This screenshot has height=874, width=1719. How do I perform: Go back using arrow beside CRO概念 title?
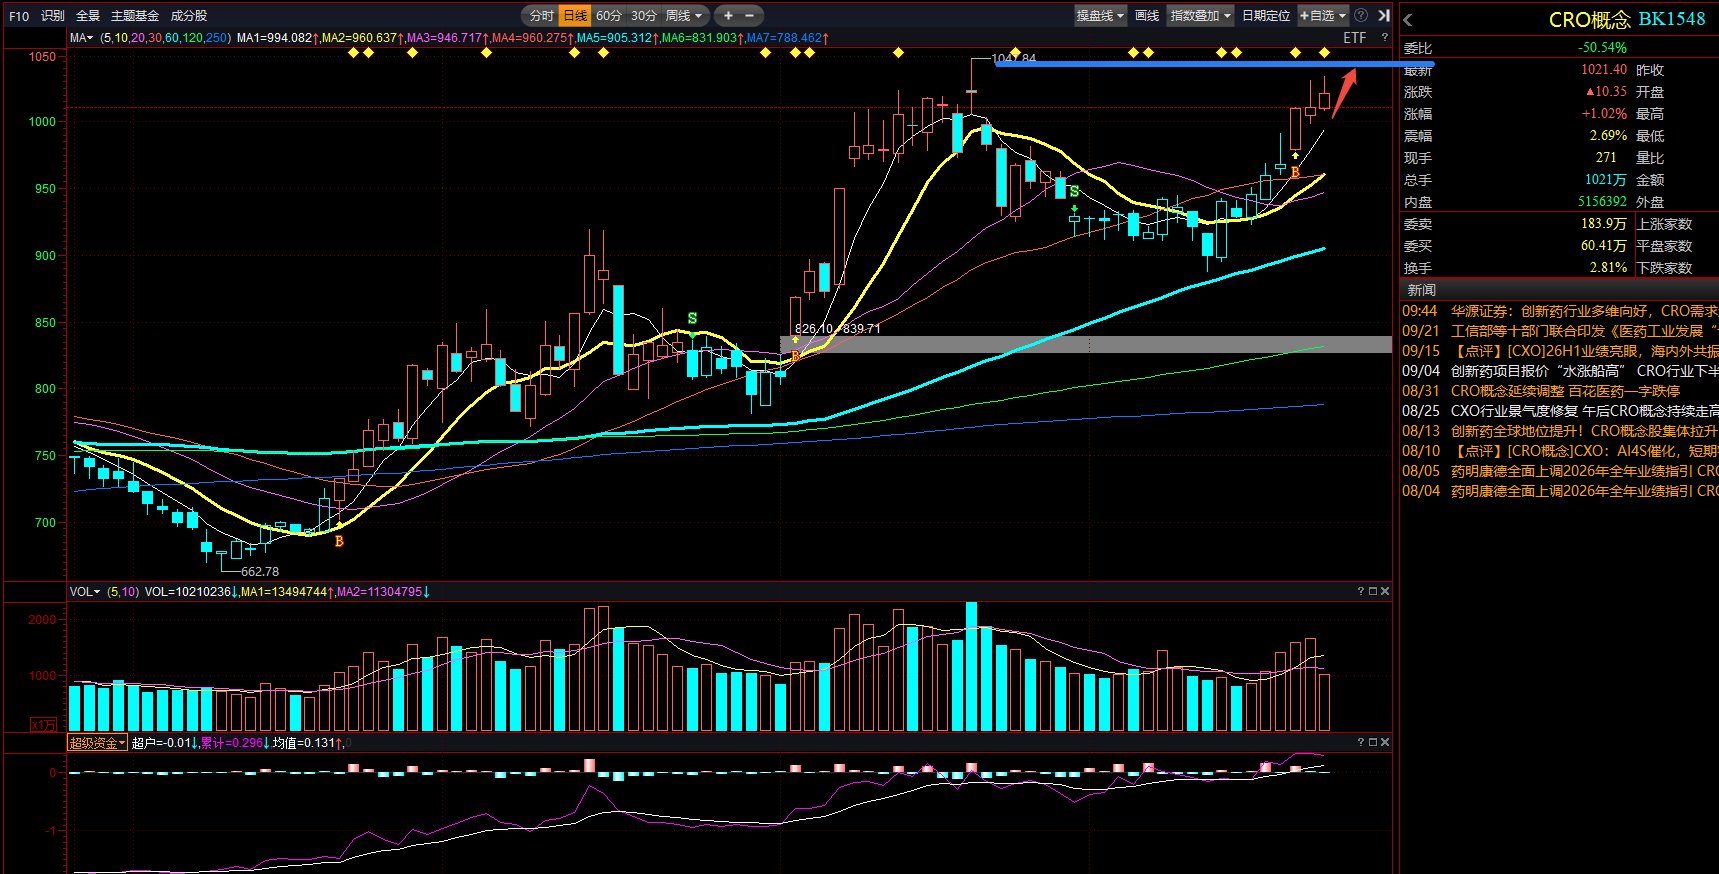[1408, 20]
